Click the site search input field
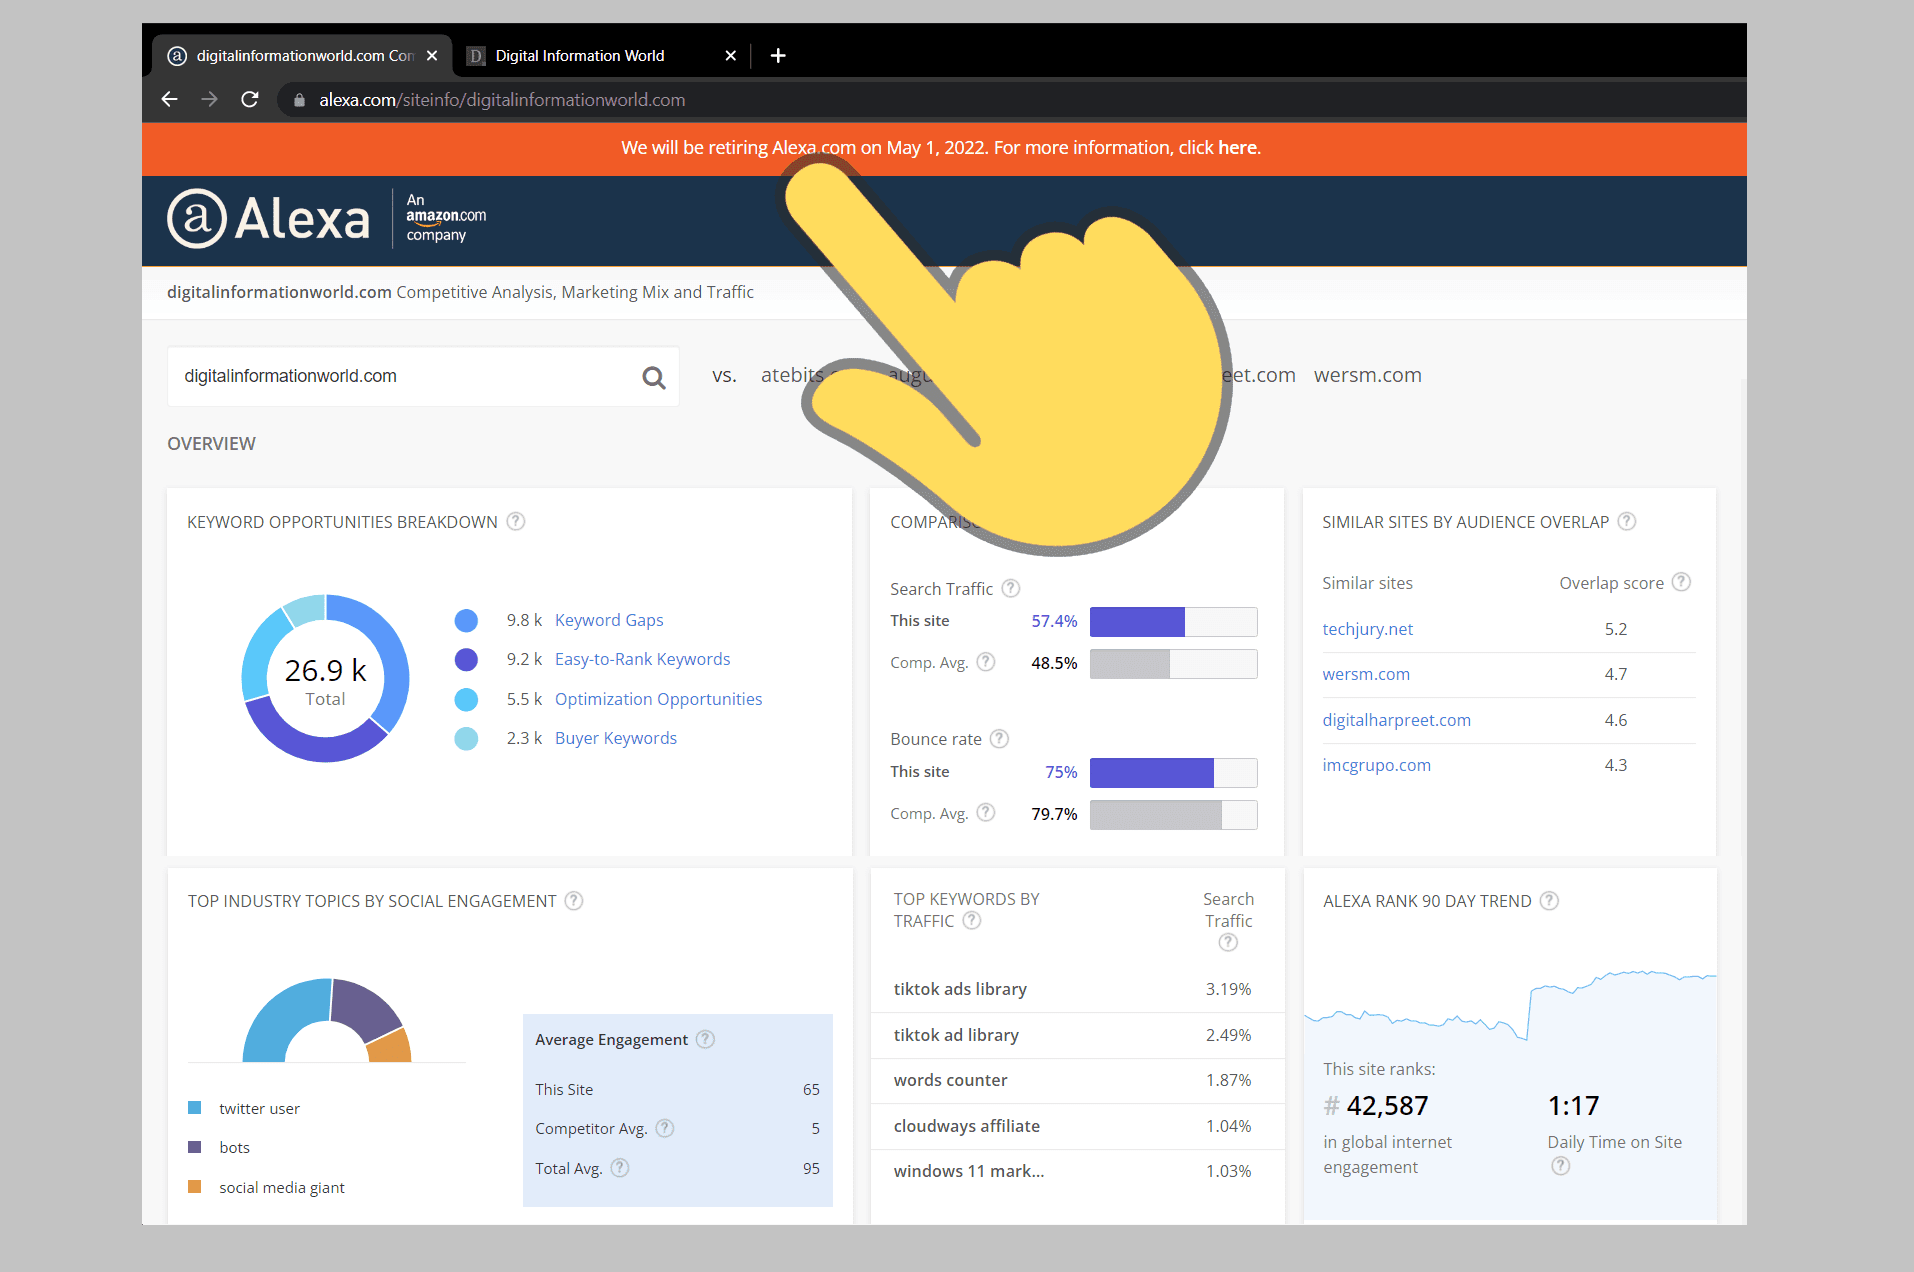The image size is (1914, 1272). (405, 376)
